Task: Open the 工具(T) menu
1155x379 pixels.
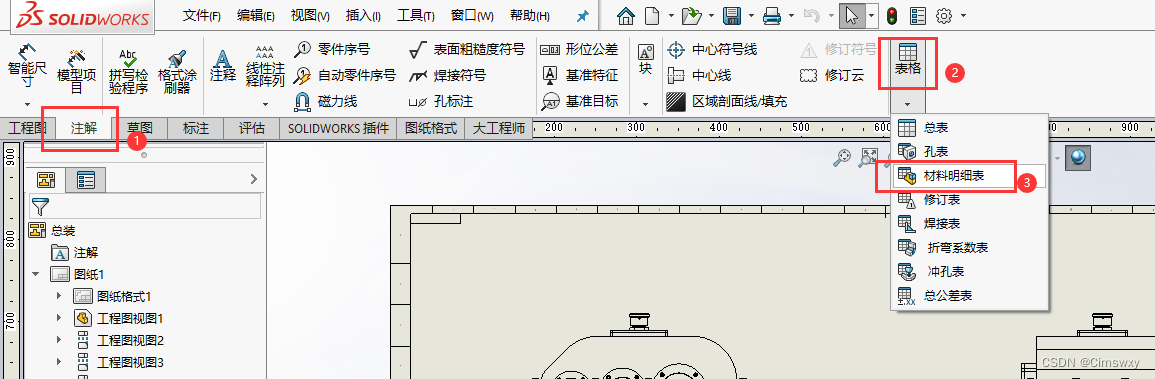Action: click(415, 15)
